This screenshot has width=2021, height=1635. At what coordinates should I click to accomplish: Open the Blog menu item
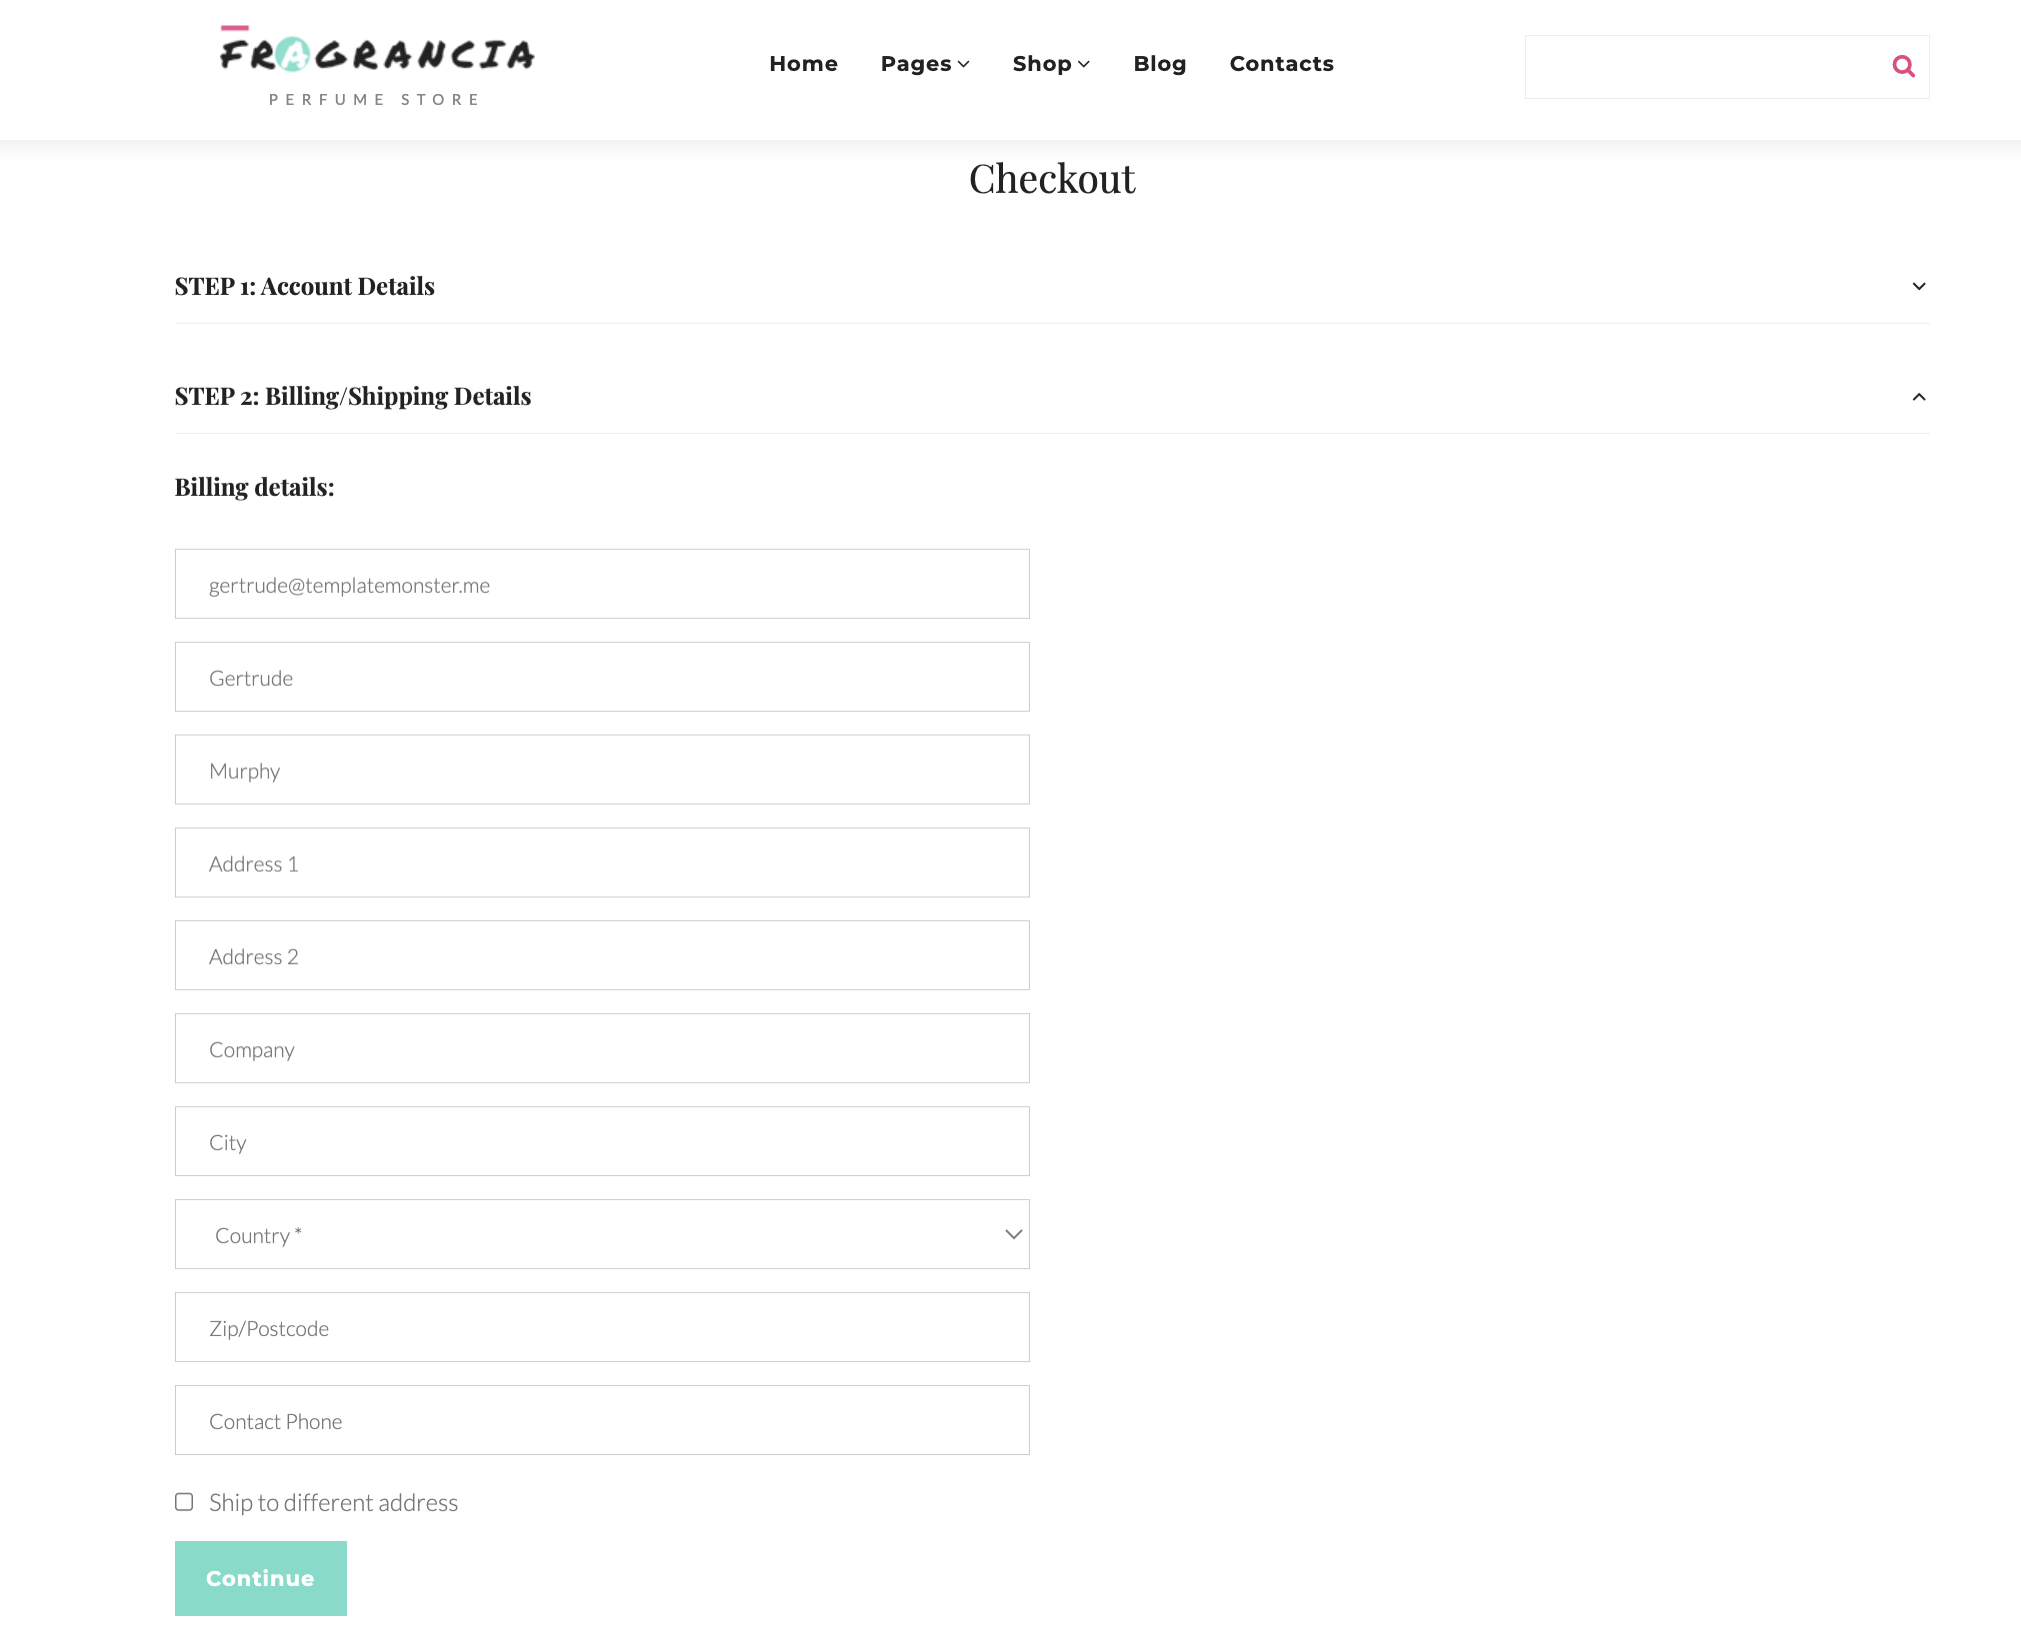pos(1159,64)
